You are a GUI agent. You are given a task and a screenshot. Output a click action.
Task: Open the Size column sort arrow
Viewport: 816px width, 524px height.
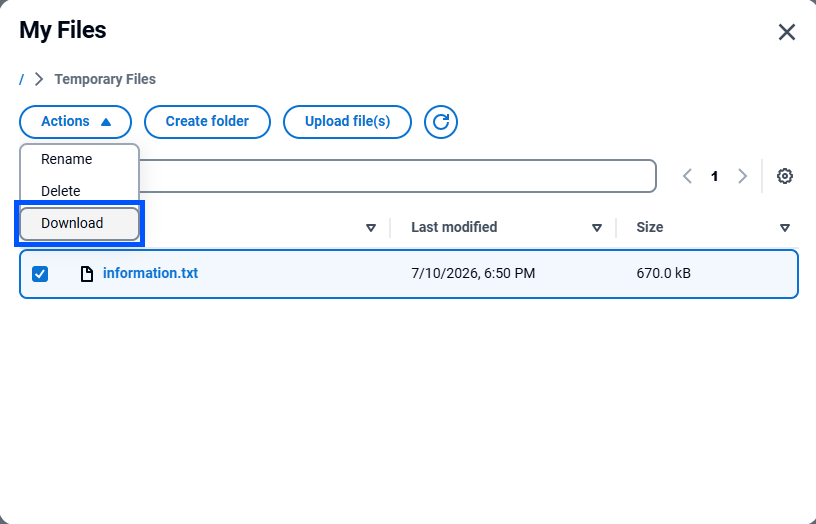(785, 228)
